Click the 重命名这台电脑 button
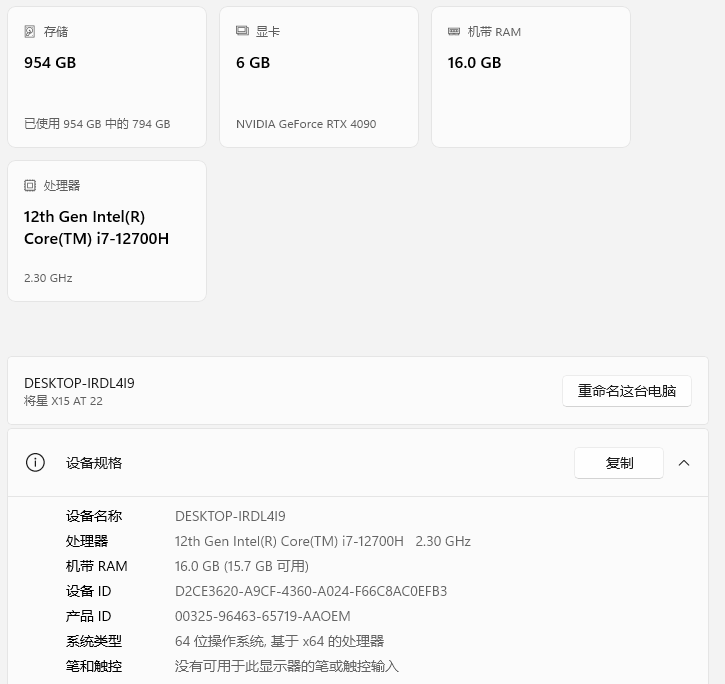725x684 pixels. (626, 391)
